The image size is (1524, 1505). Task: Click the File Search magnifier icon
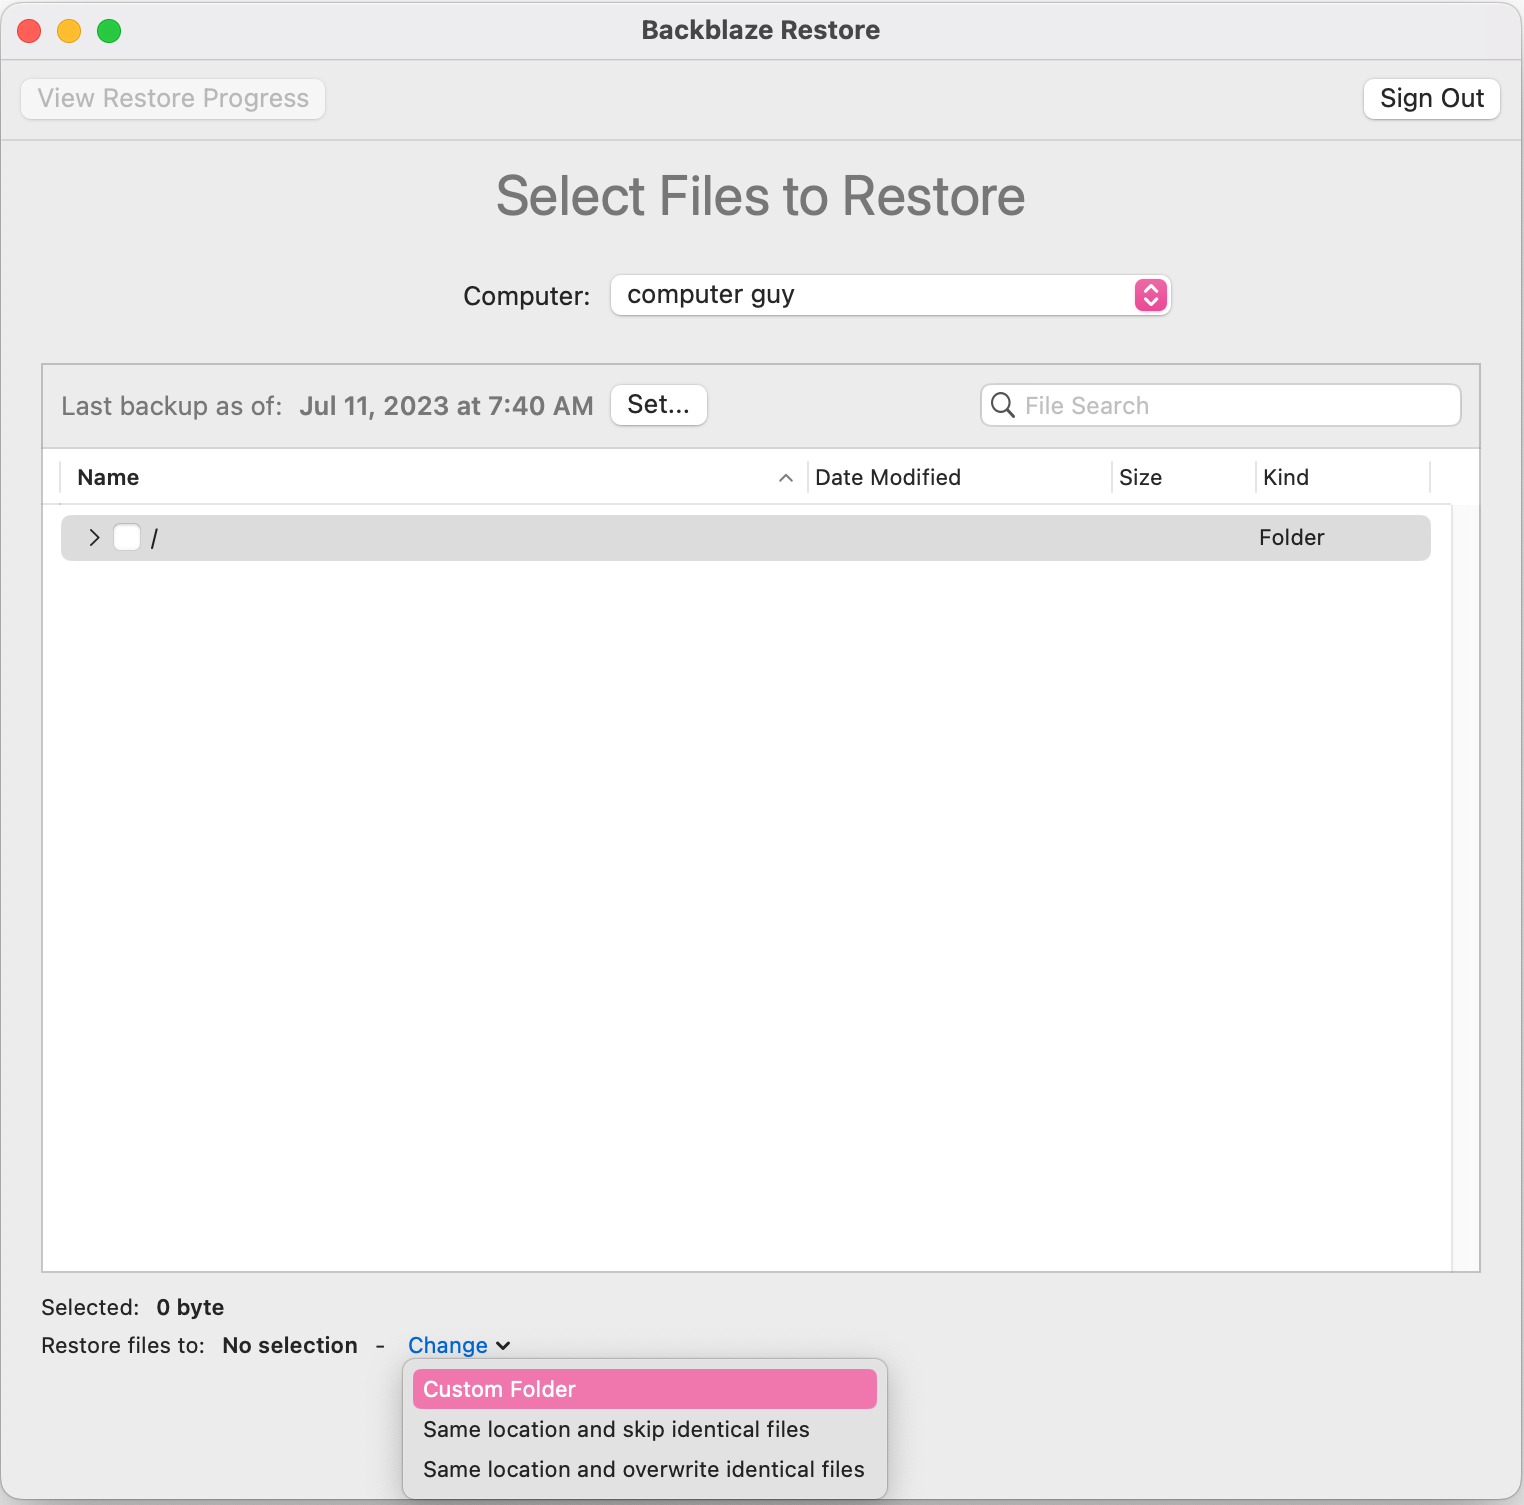point(1002,405)
